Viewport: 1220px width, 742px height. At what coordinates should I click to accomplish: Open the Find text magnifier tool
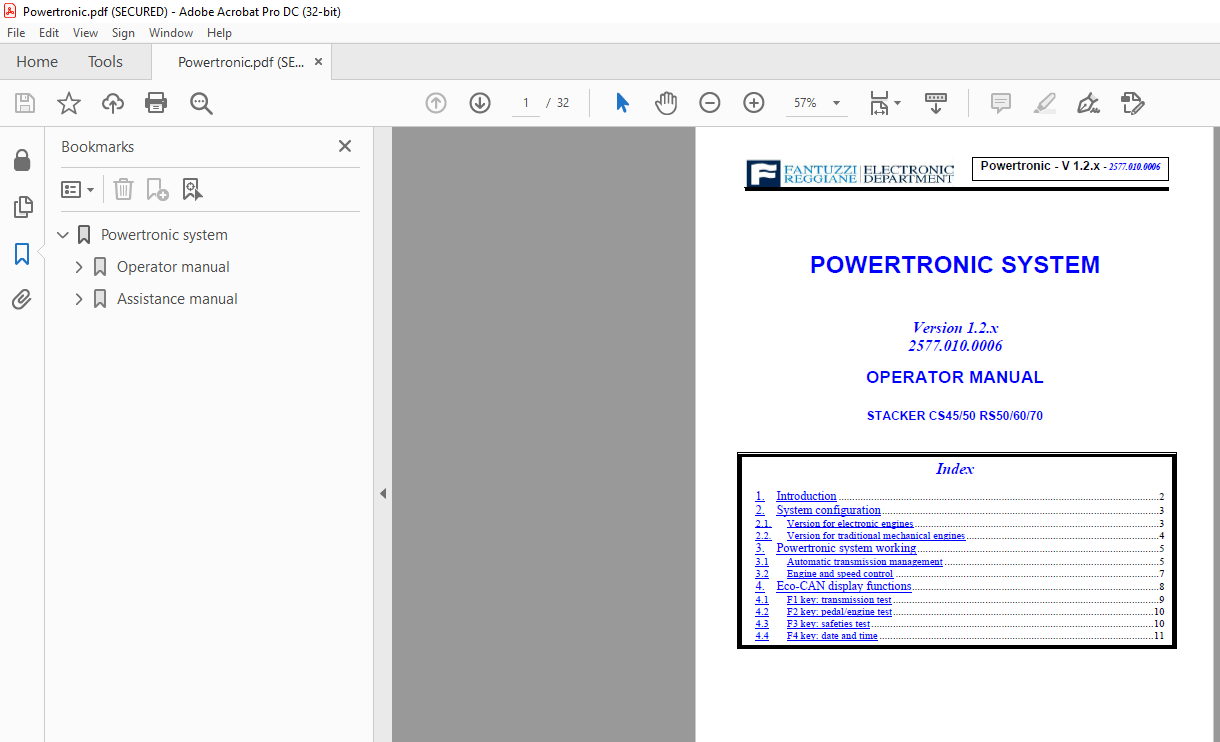[202, 103]
